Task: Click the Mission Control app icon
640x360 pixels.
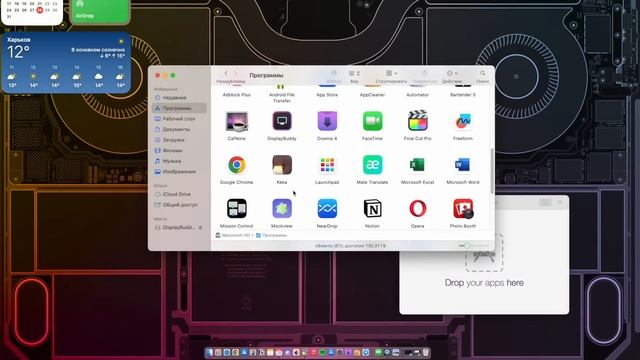Action: (x=237, y=209)
